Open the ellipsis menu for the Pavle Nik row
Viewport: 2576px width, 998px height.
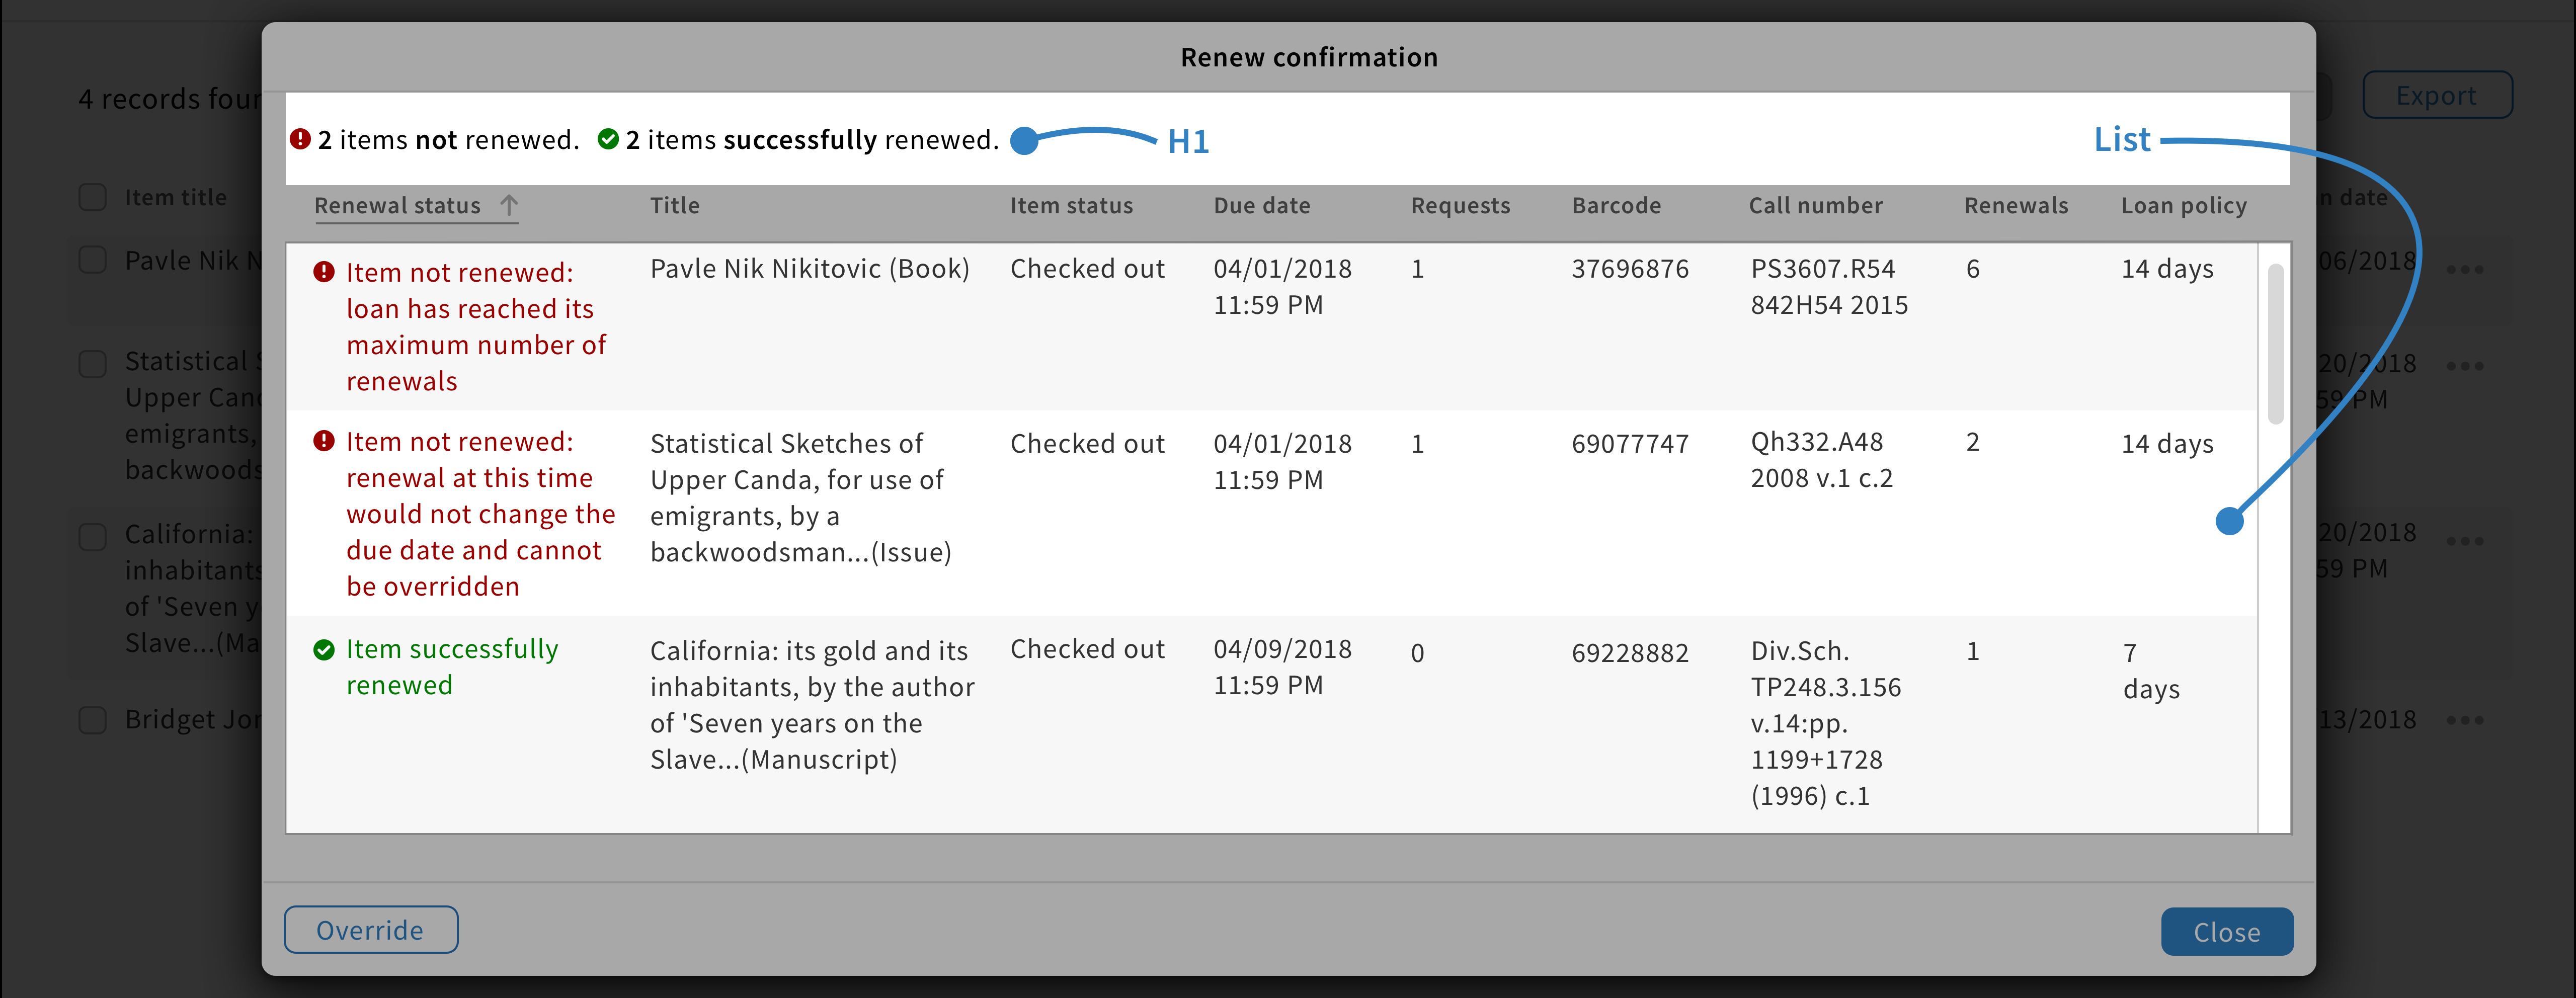click(2465, 269)
